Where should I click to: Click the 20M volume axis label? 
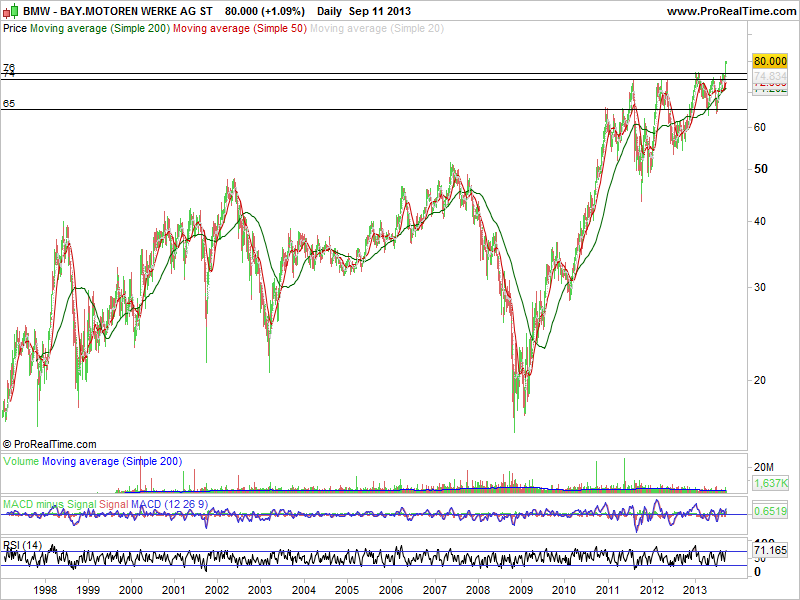point(764,467)
